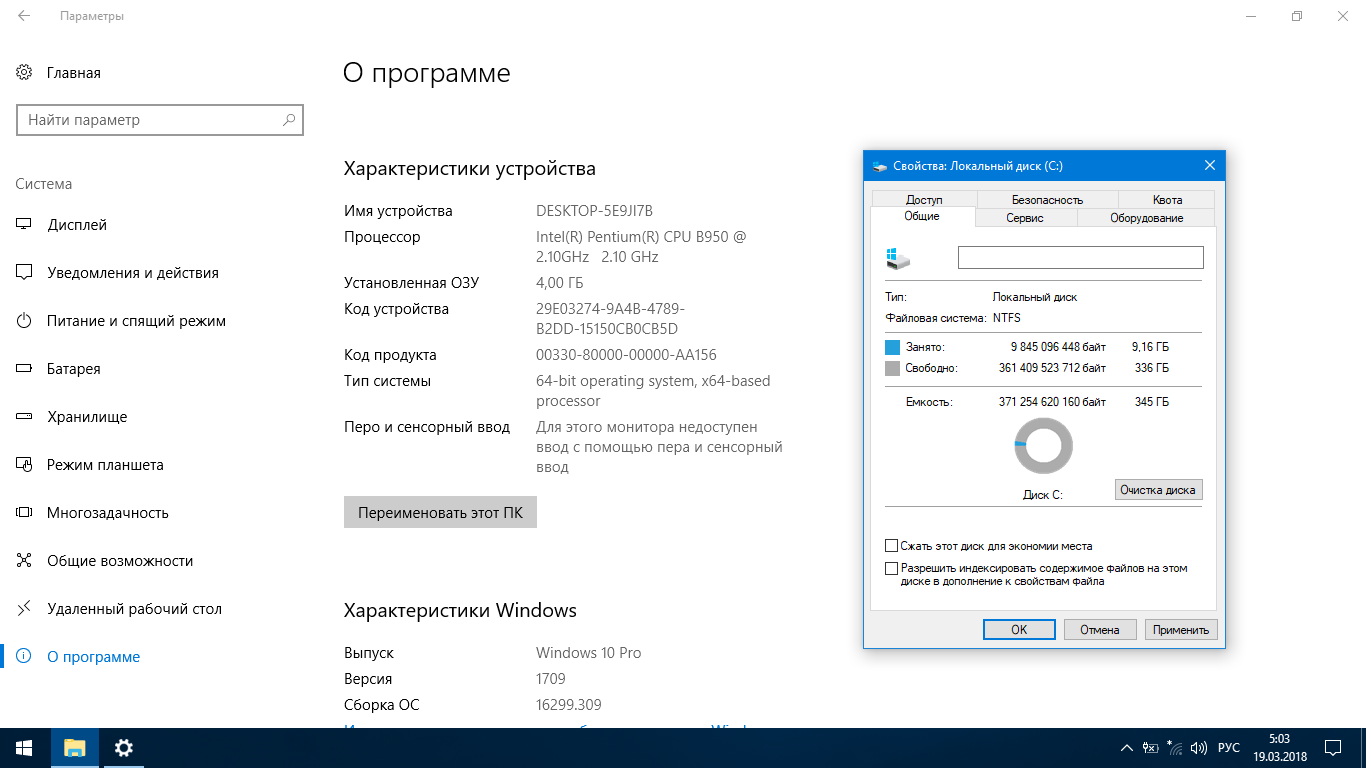This screenshot has height=768, width=1366.
Task: Click the edition value Windows 10 Pro
Action: coord(588,653)
